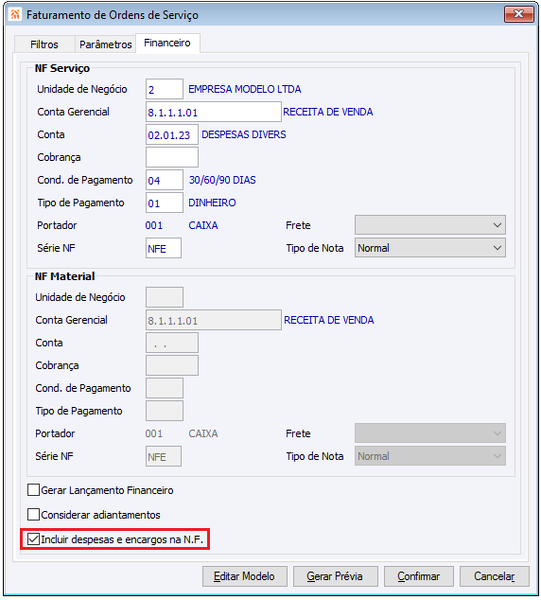Click NF Serviço Portador value 001

click(154, 225)
